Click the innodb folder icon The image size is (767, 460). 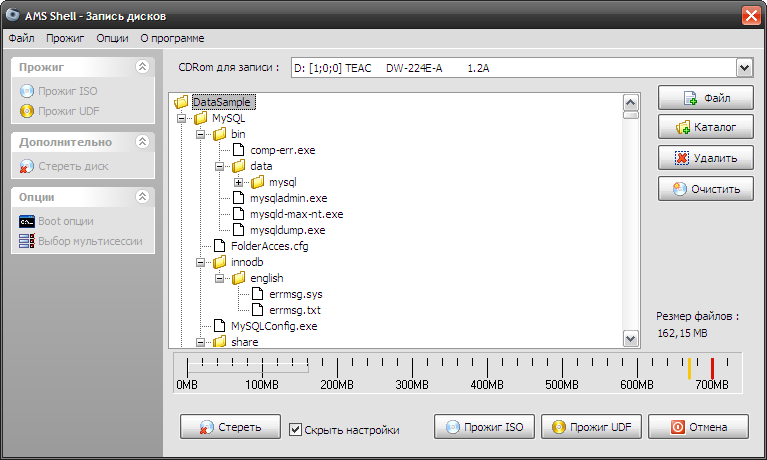click(x=220, y=262)
